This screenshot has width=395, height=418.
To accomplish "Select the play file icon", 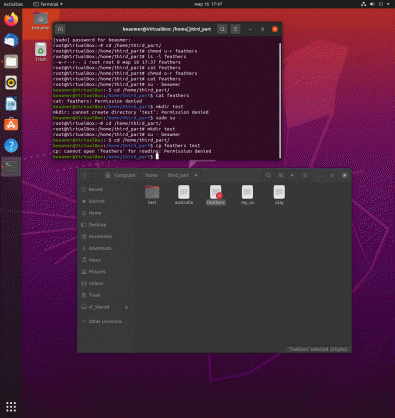I will click(279, 195).
